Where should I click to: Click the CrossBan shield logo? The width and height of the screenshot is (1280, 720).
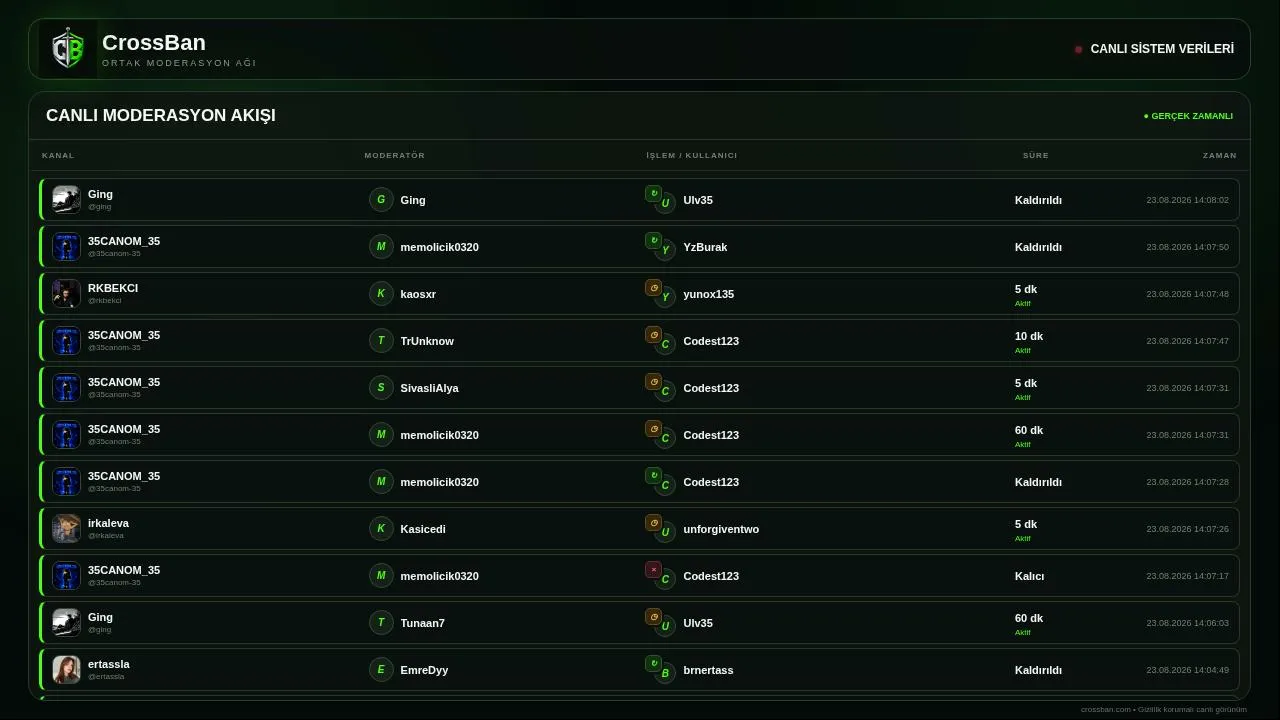click(x=68, y=49)
